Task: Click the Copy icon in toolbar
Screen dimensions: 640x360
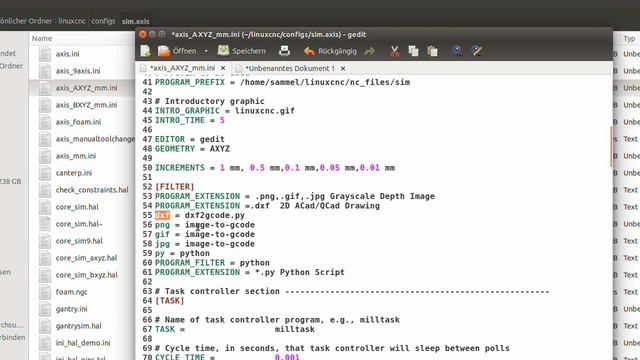Action: tap(413, 51)
